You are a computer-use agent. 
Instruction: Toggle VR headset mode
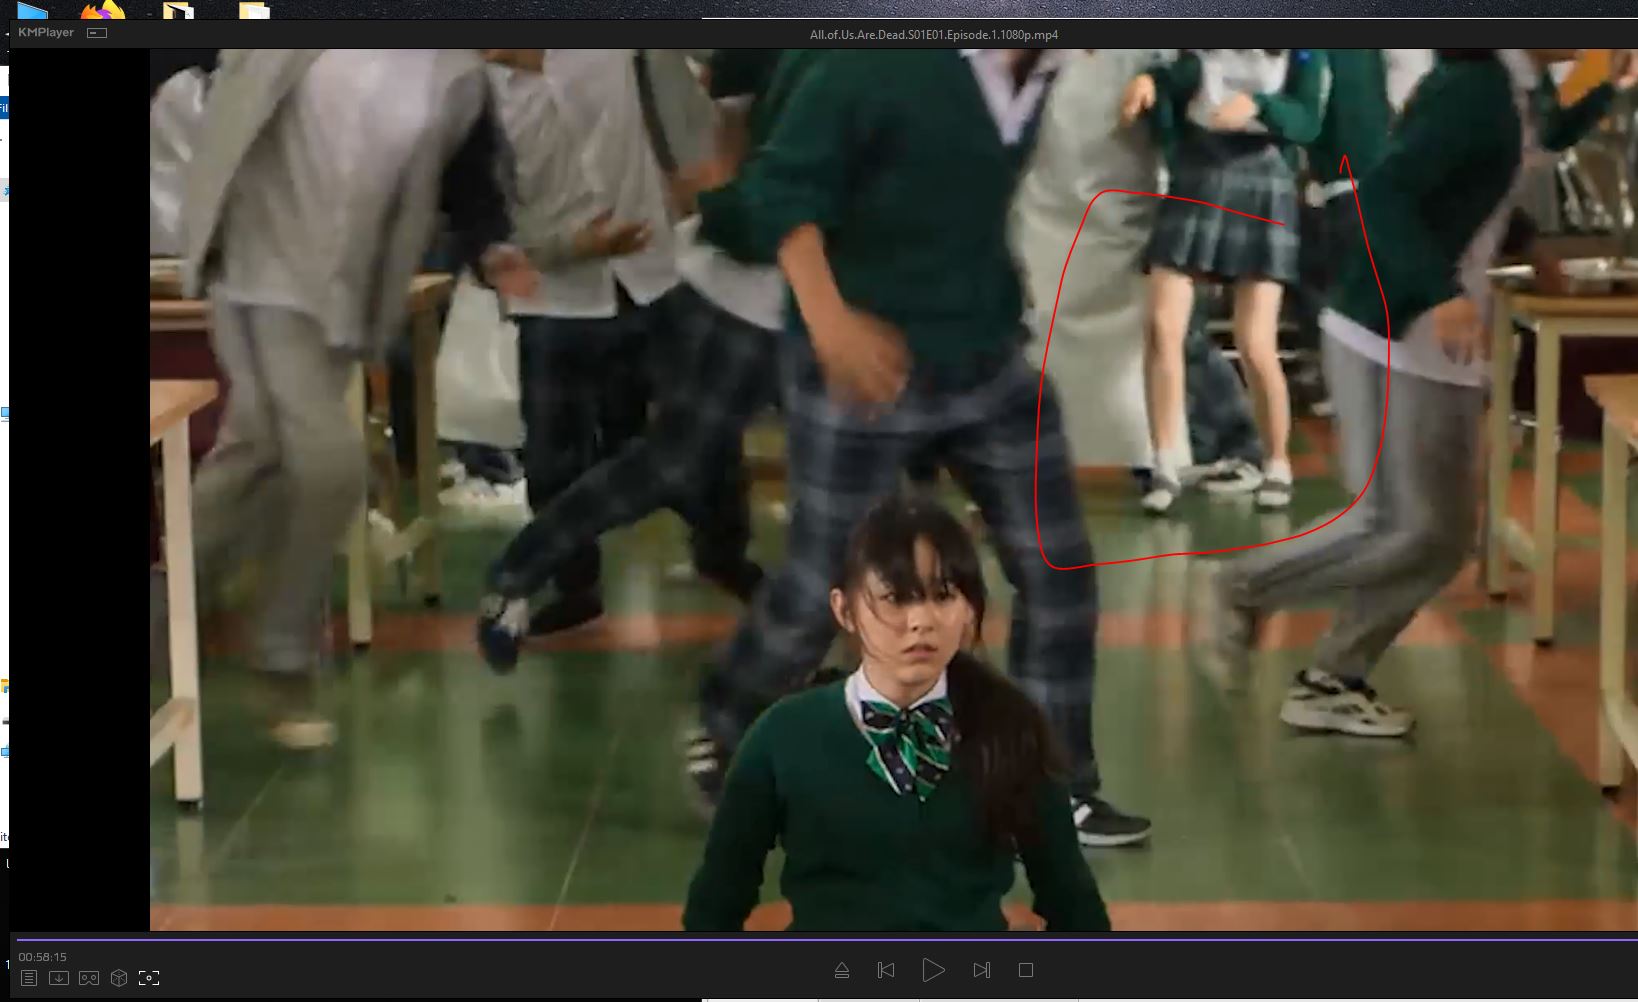click(89, 978)
